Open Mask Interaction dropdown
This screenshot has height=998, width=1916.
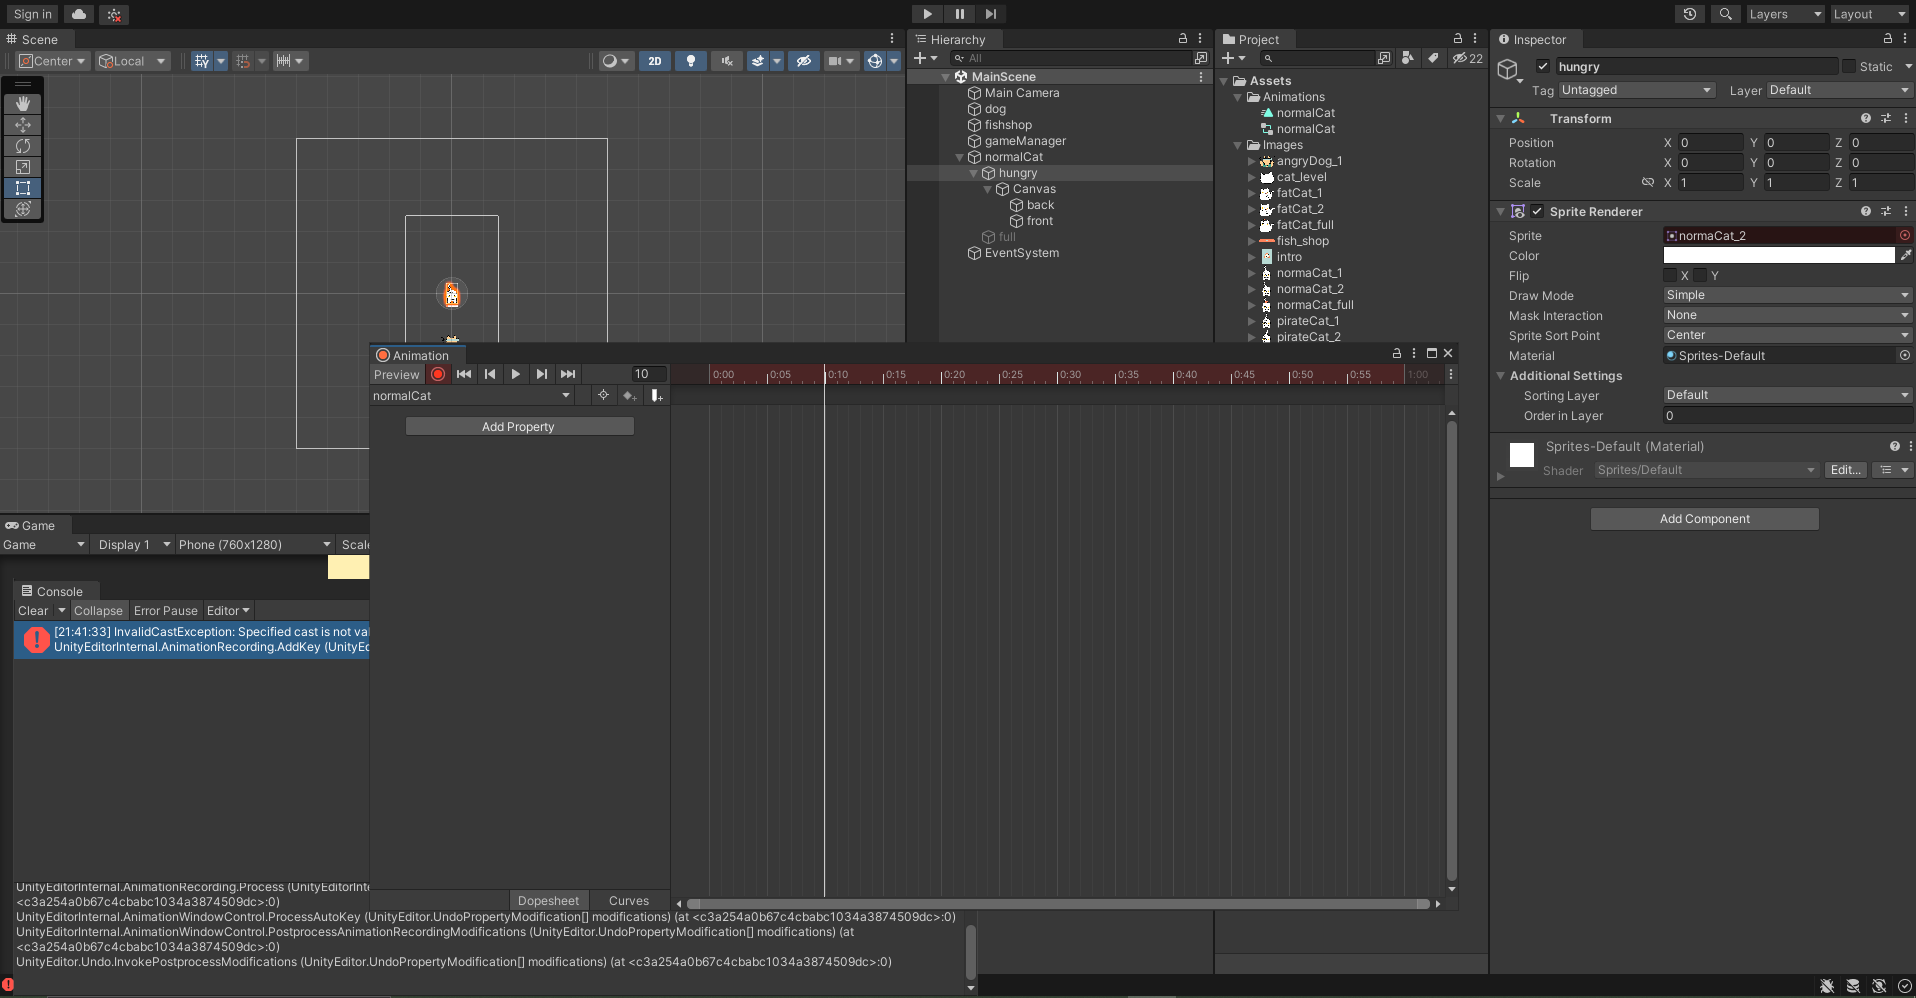[1788, 316]
